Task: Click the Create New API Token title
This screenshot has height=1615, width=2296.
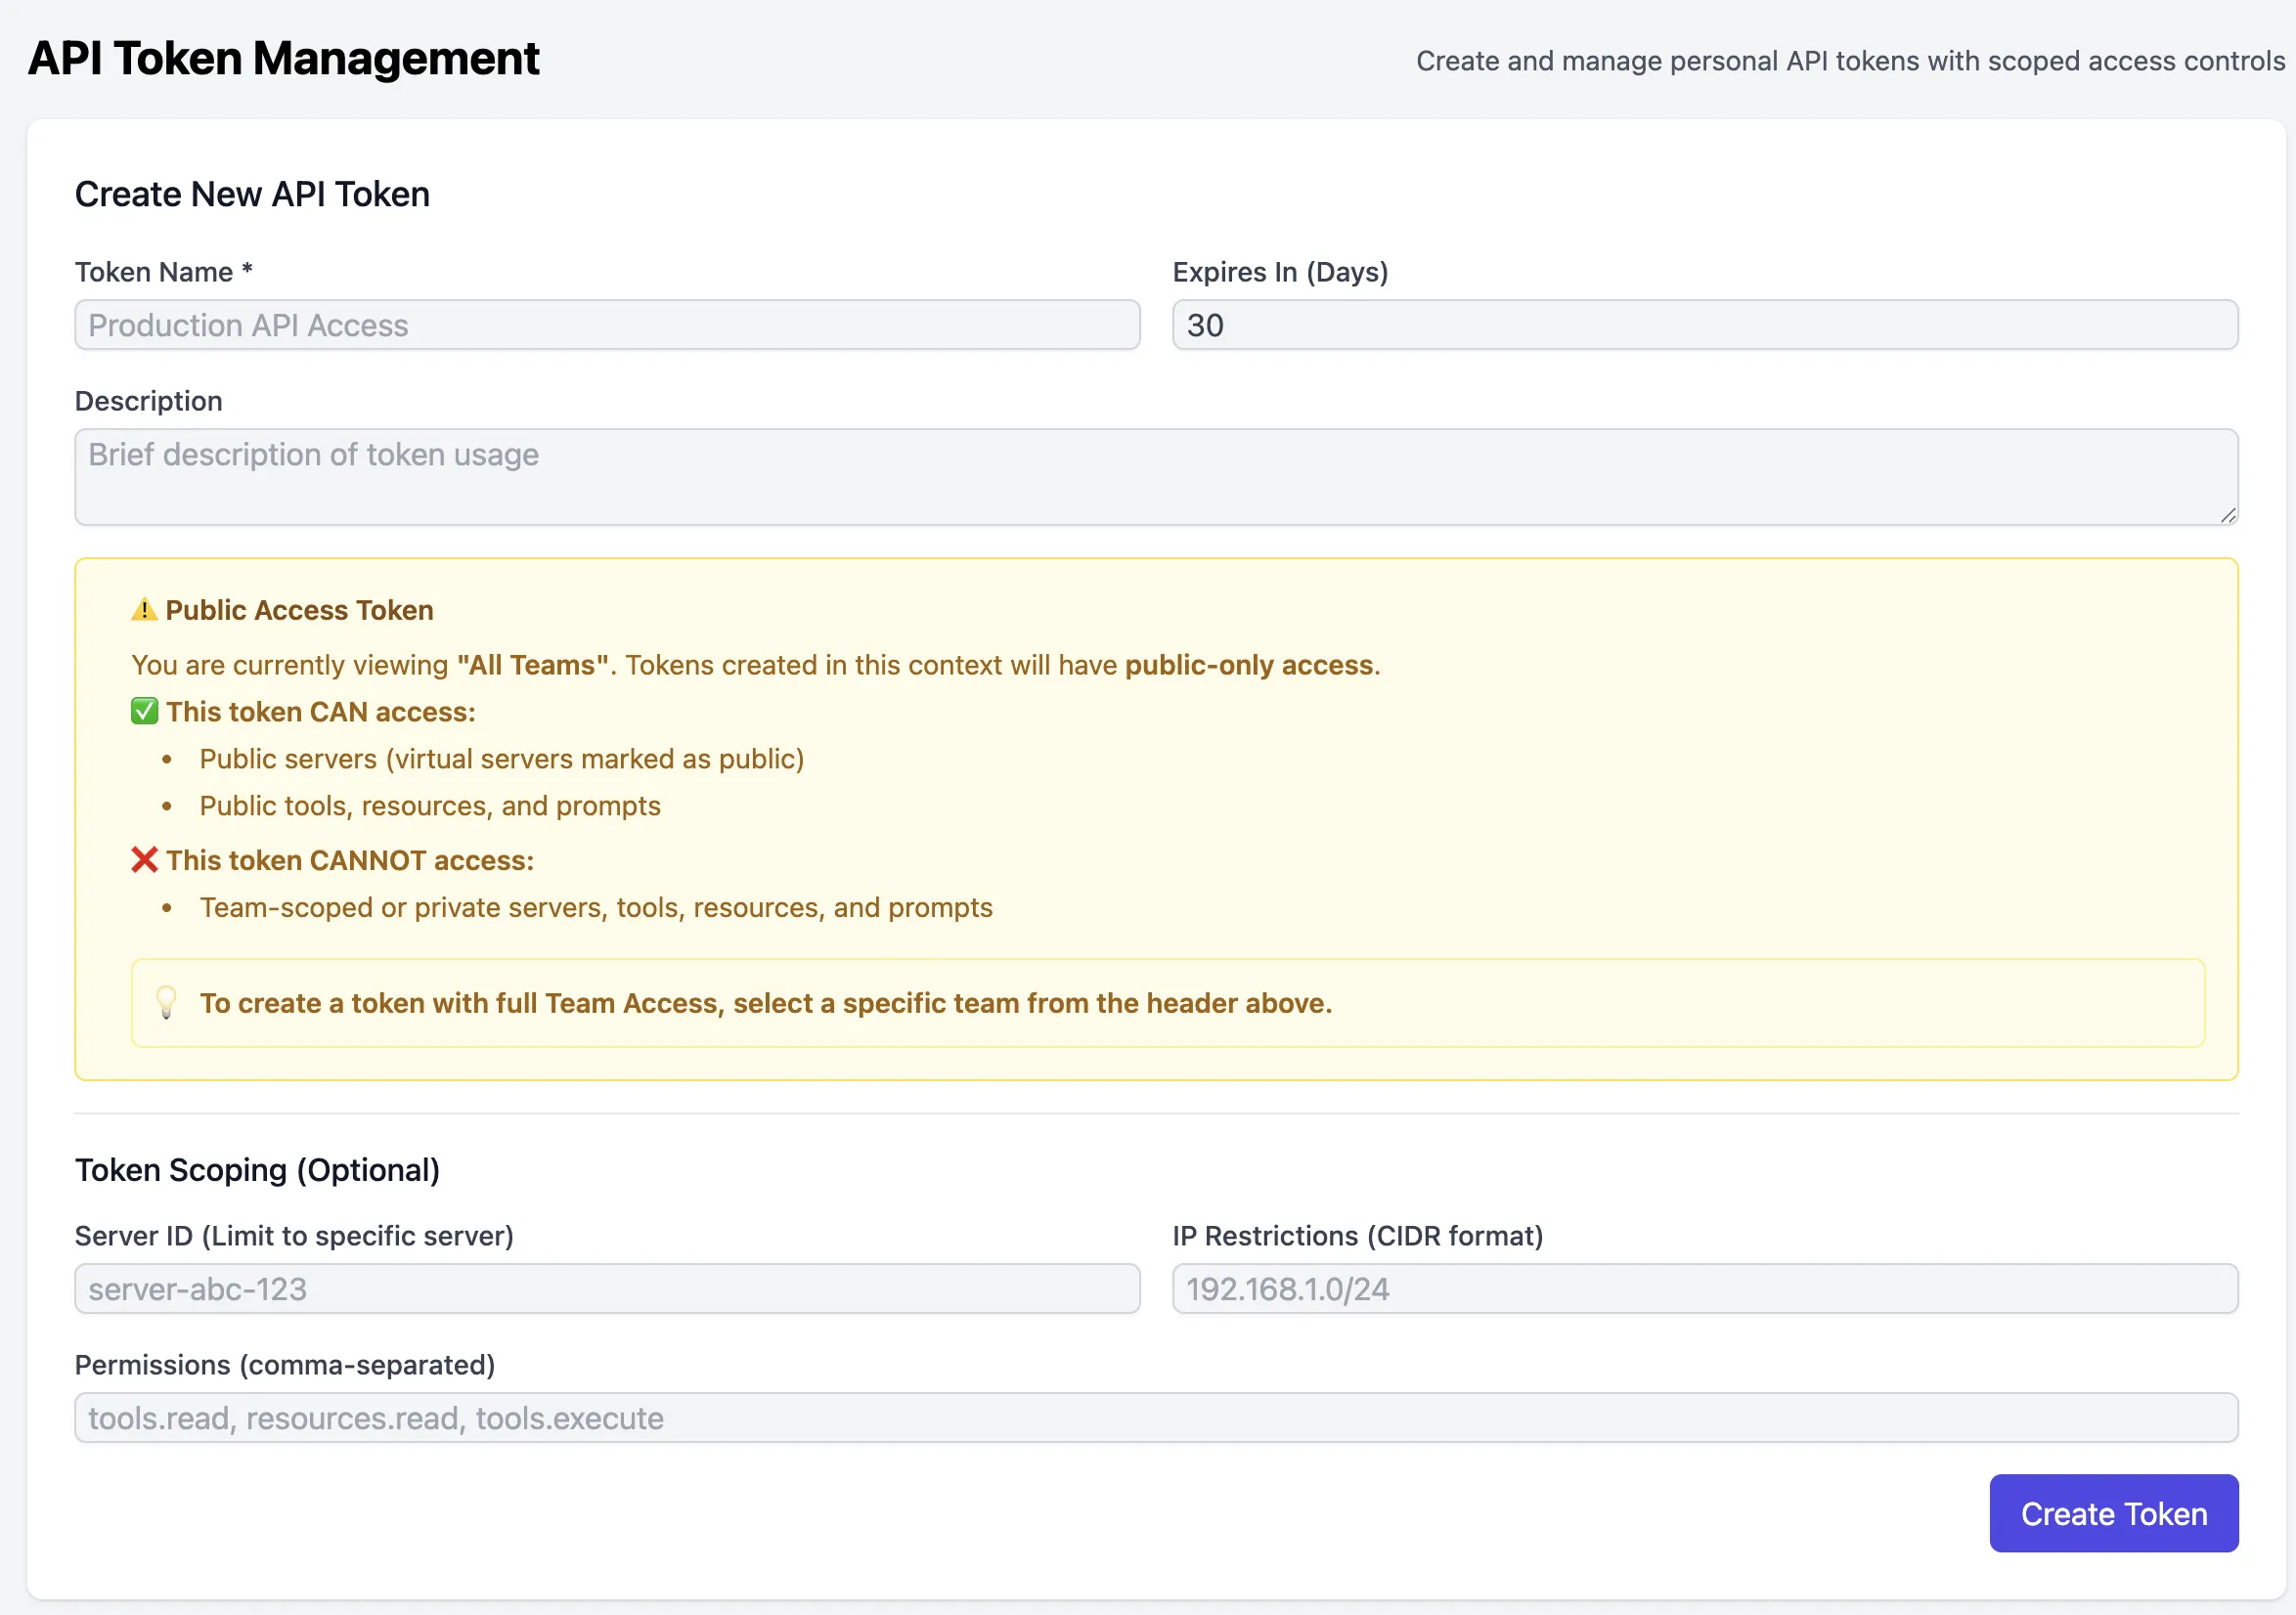Action: point(252,194)
